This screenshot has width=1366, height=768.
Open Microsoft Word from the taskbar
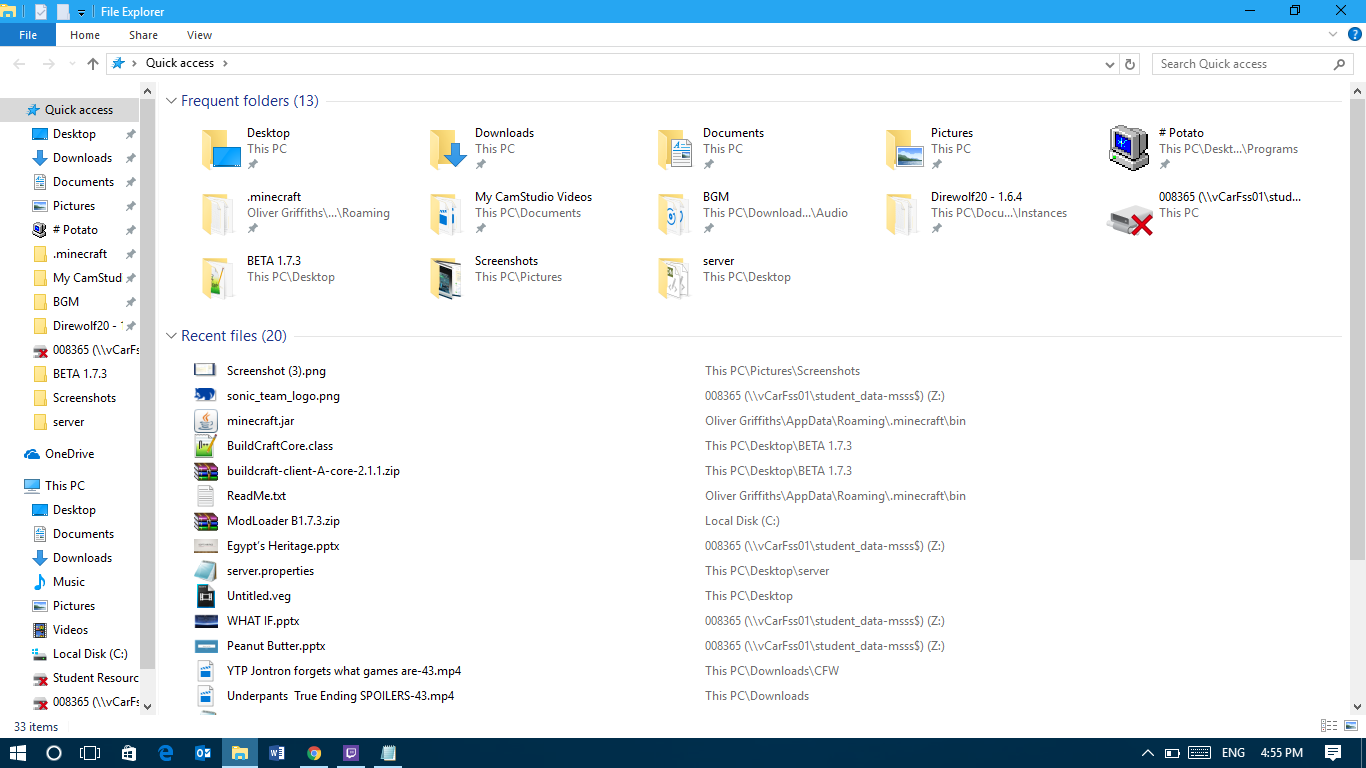(x=277, y=752)
